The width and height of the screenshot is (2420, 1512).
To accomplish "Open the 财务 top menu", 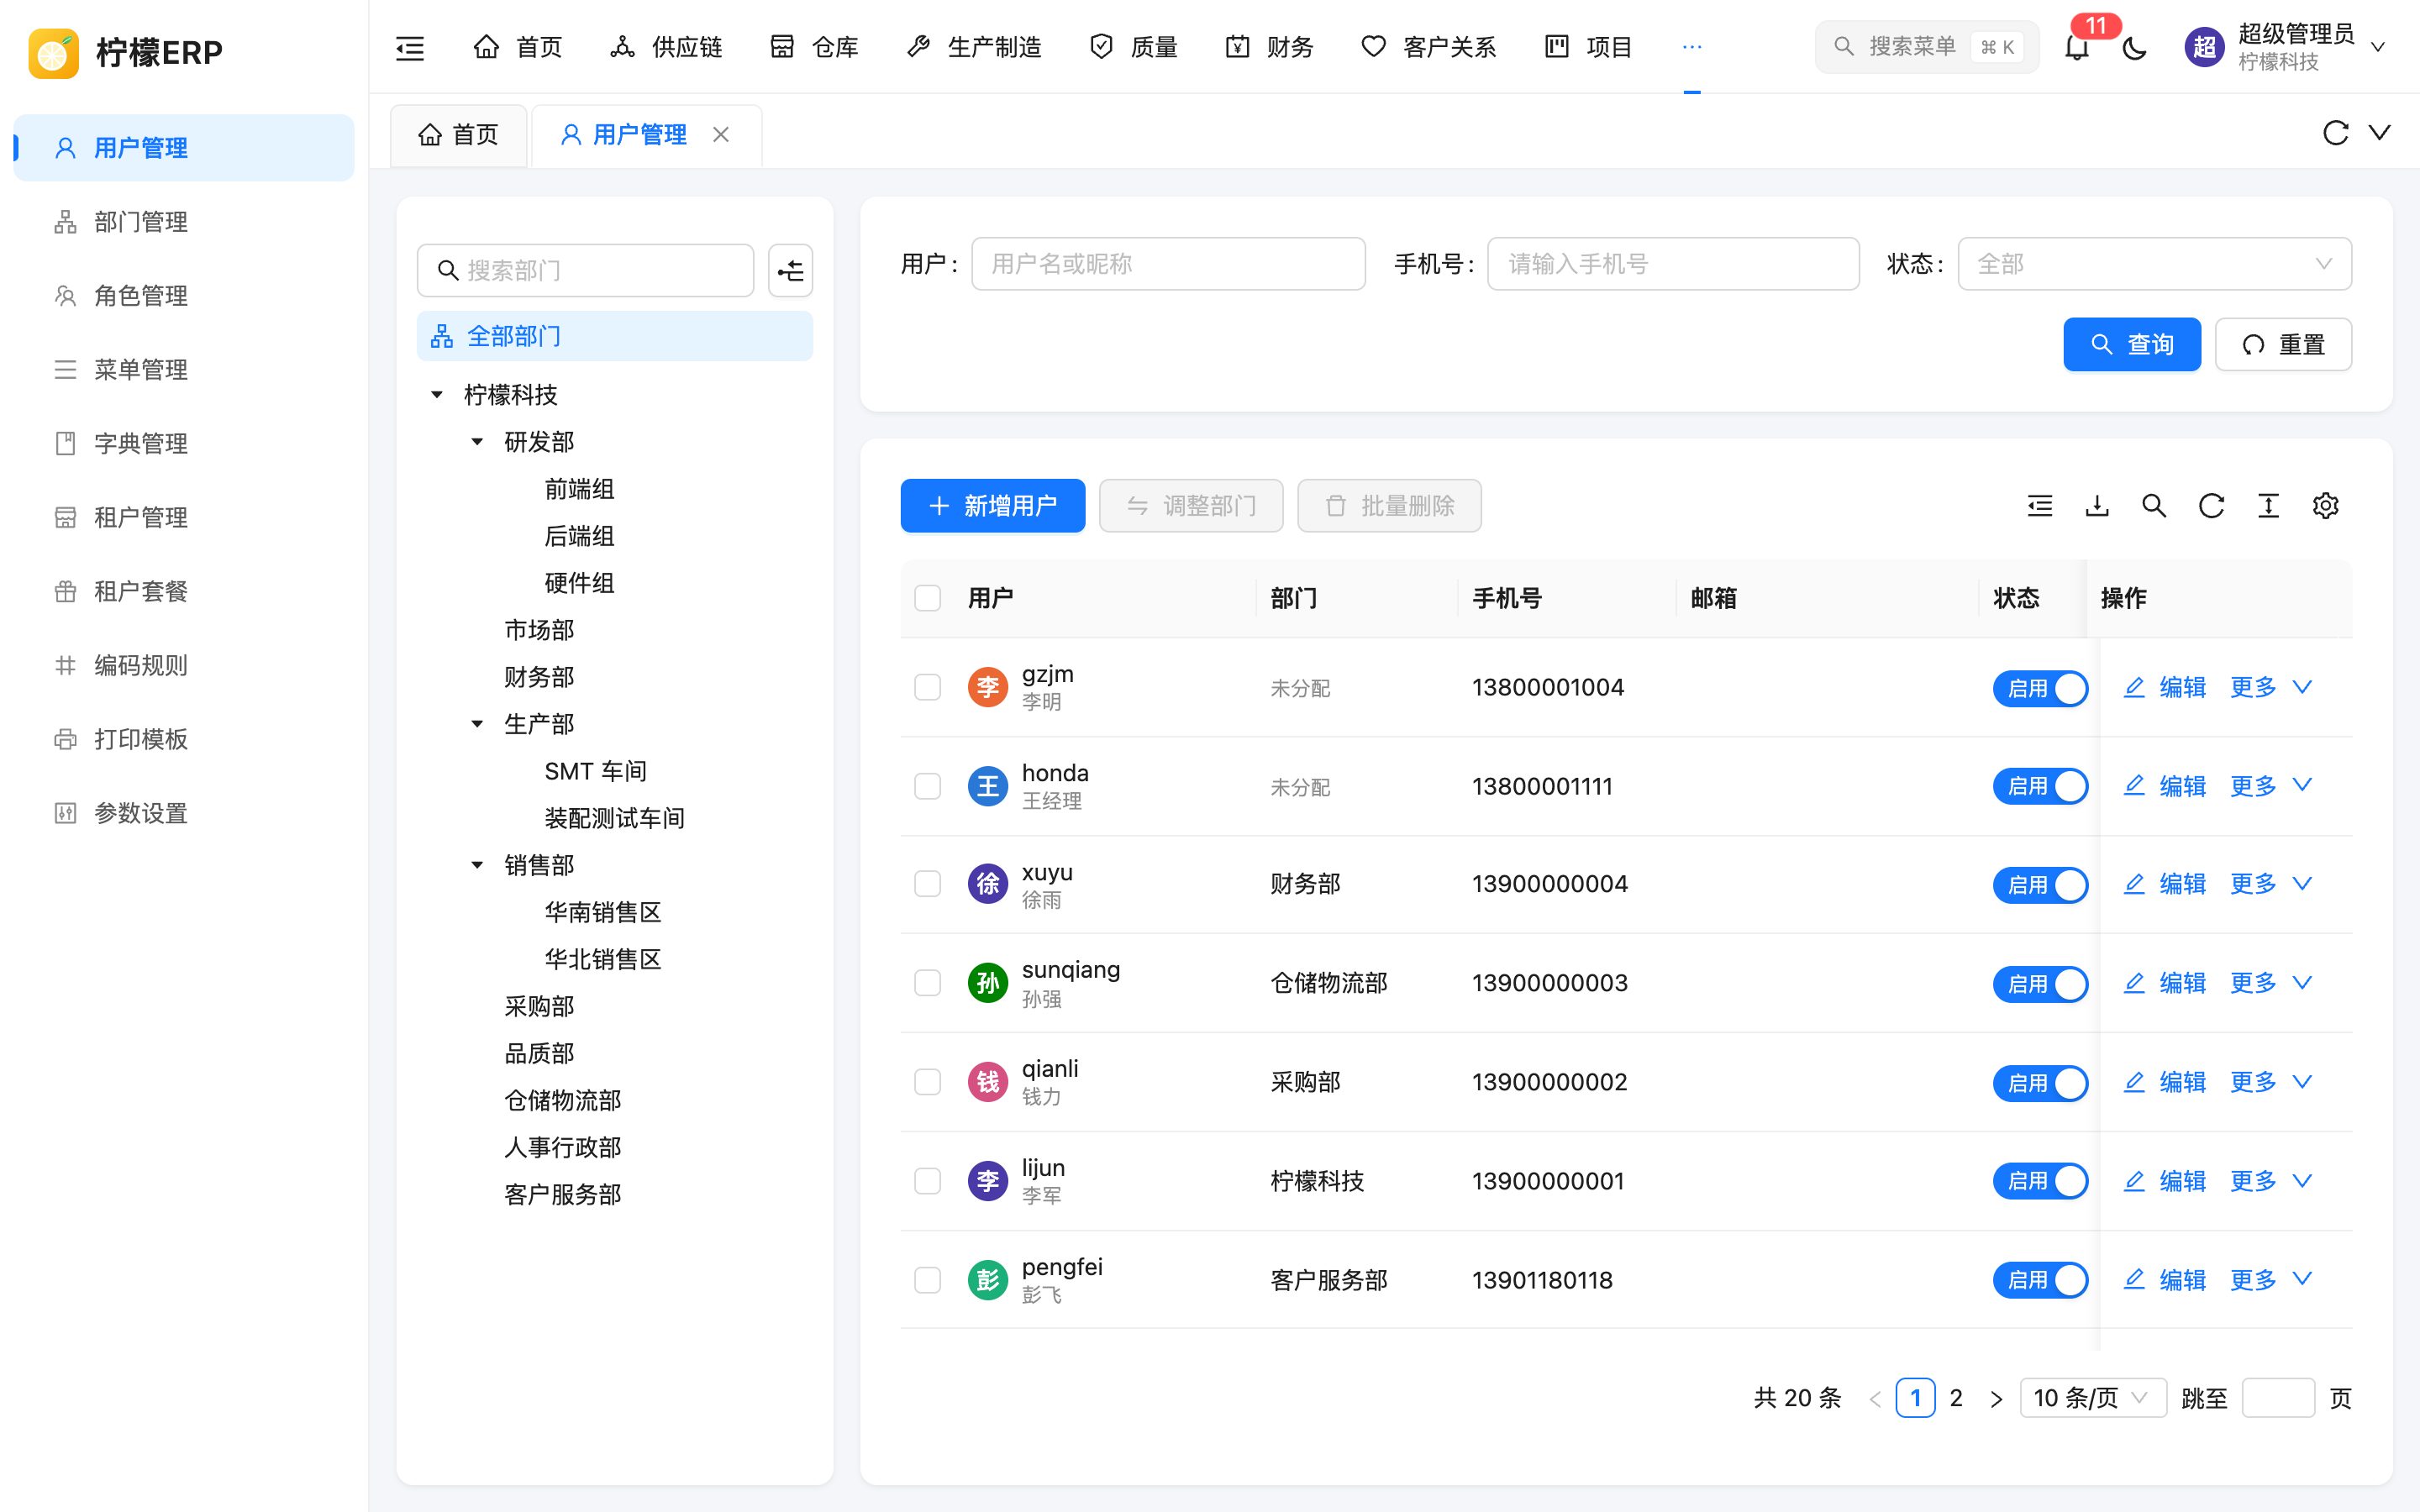I will coord(1269,47).
